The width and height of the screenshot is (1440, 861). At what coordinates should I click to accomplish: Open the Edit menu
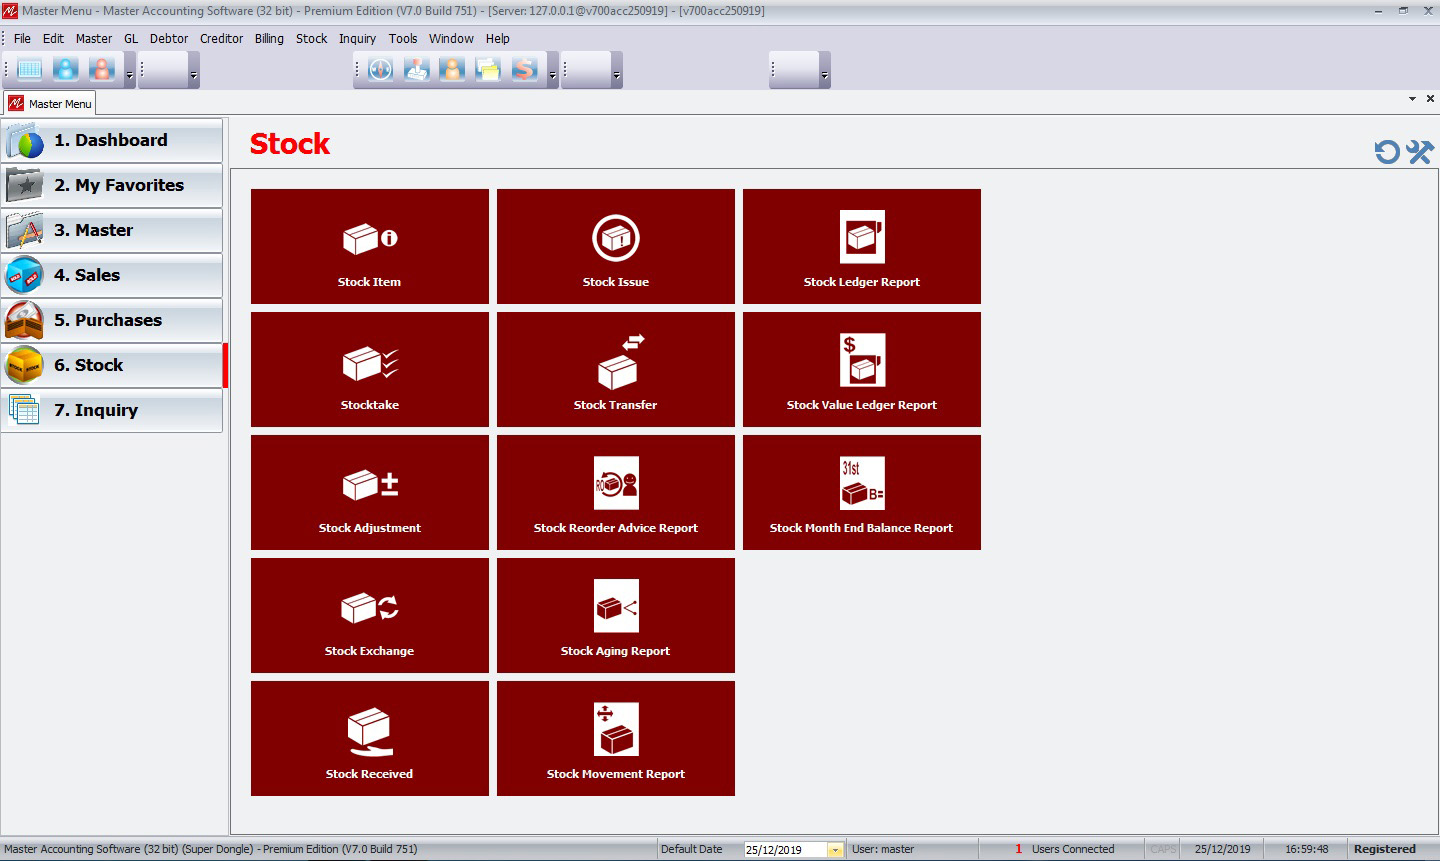click(53, 39)
